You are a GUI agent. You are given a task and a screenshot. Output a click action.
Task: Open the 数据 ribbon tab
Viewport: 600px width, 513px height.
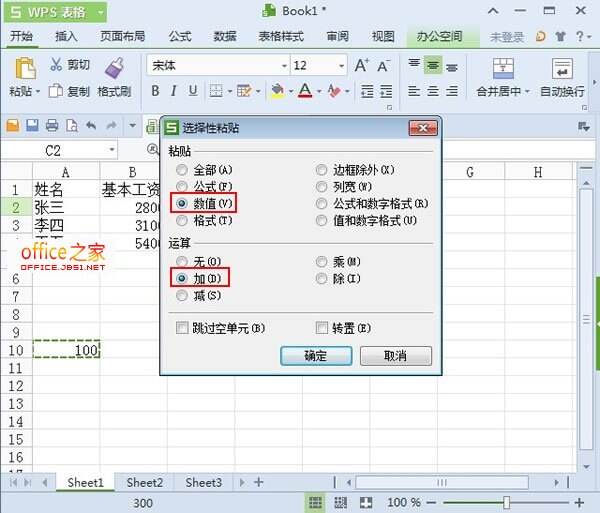[x=225, y=36]
